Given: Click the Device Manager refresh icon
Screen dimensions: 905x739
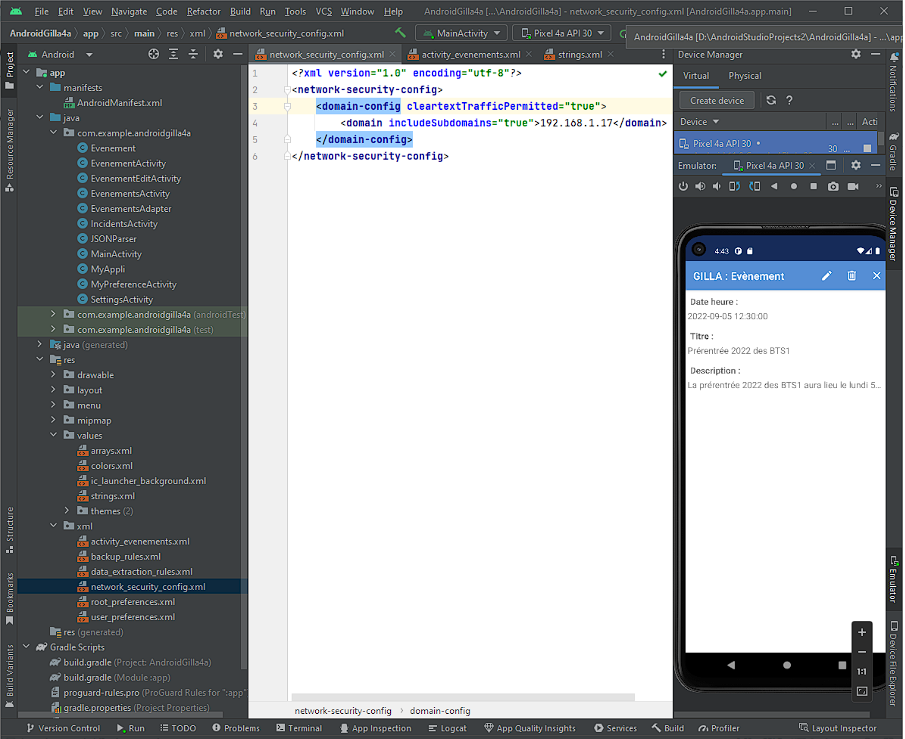Looking at the screenshot, I should click(771, 100).
